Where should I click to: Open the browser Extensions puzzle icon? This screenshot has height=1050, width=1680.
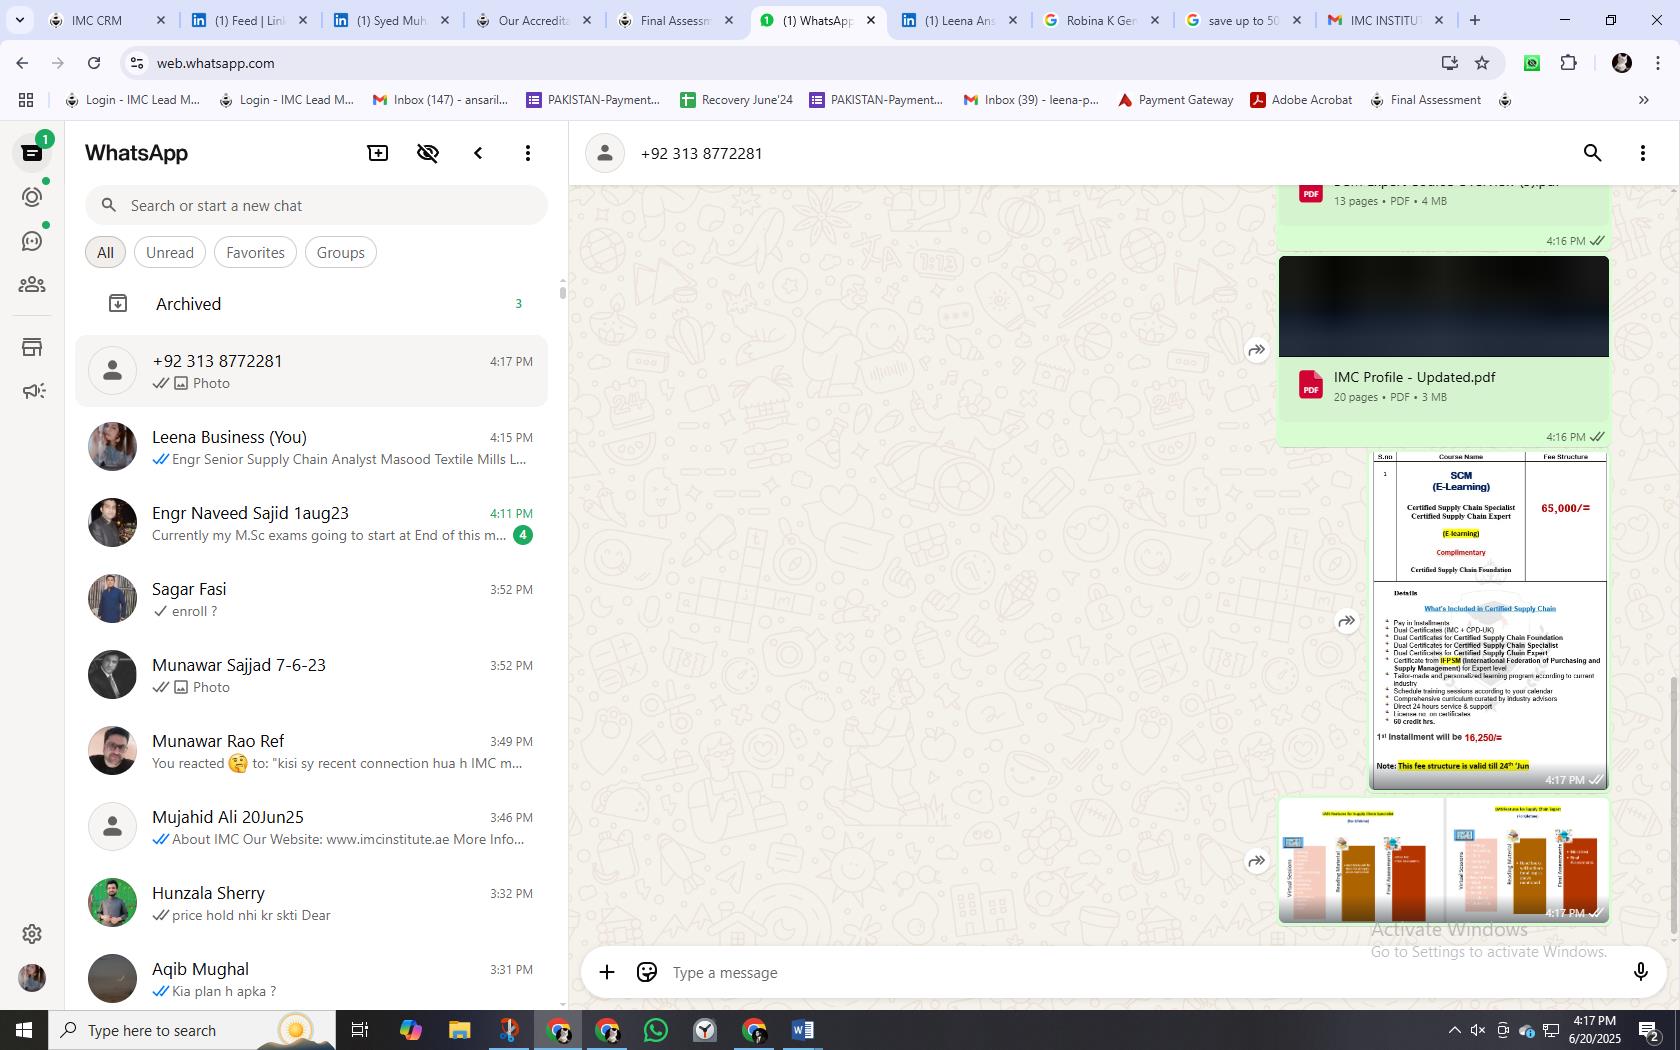click(x=1568, y=63)
